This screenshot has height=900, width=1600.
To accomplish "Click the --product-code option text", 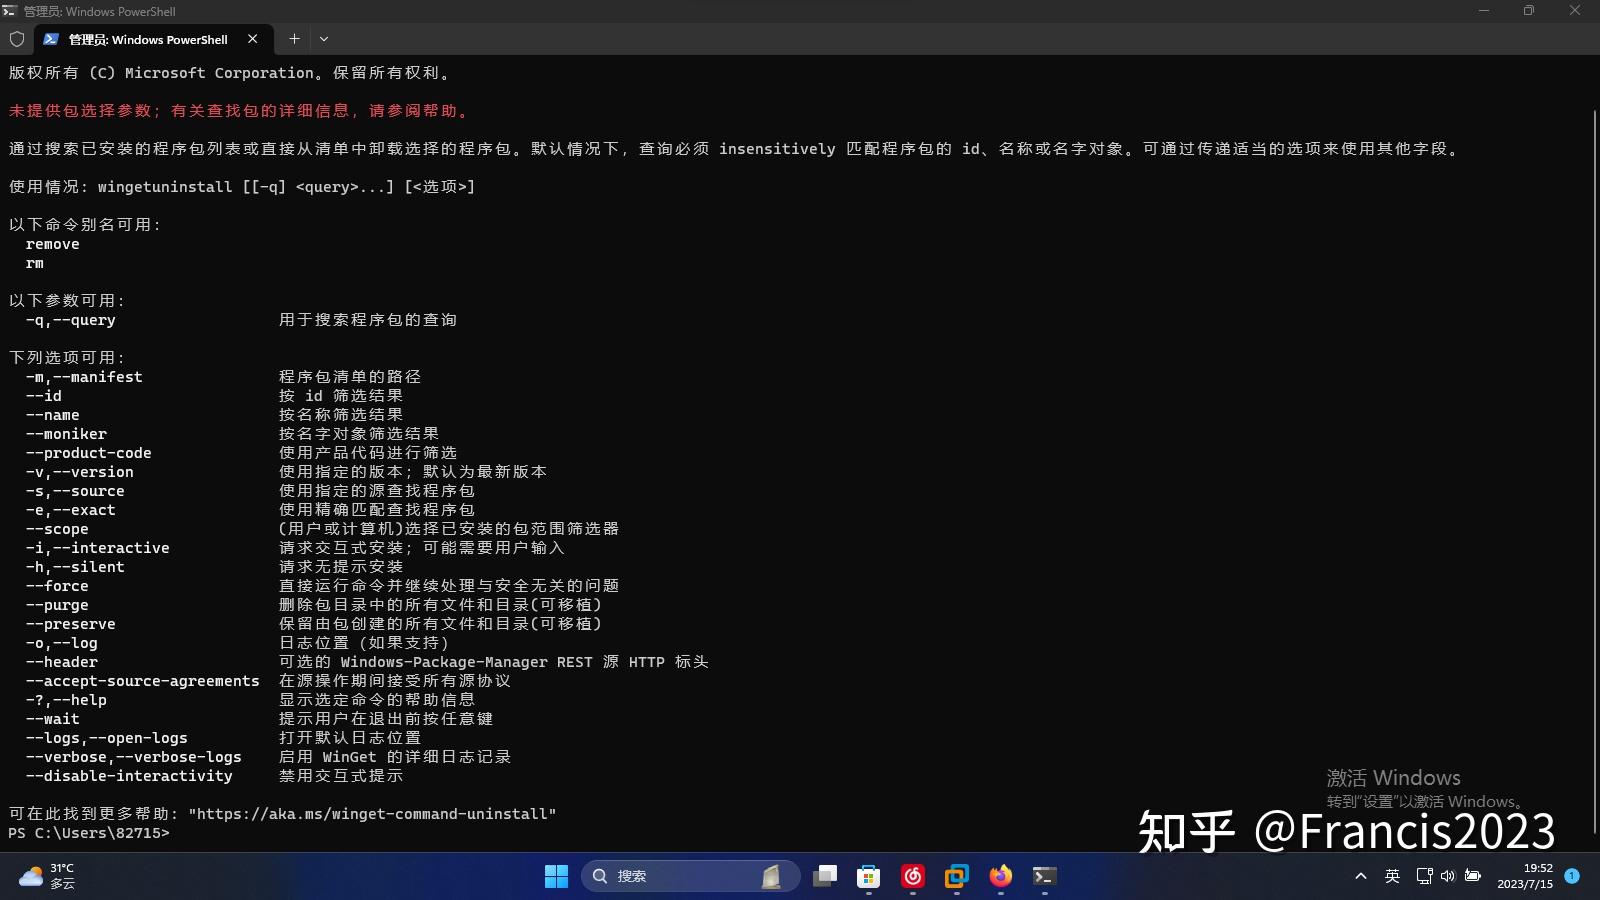I will (89, 453).
